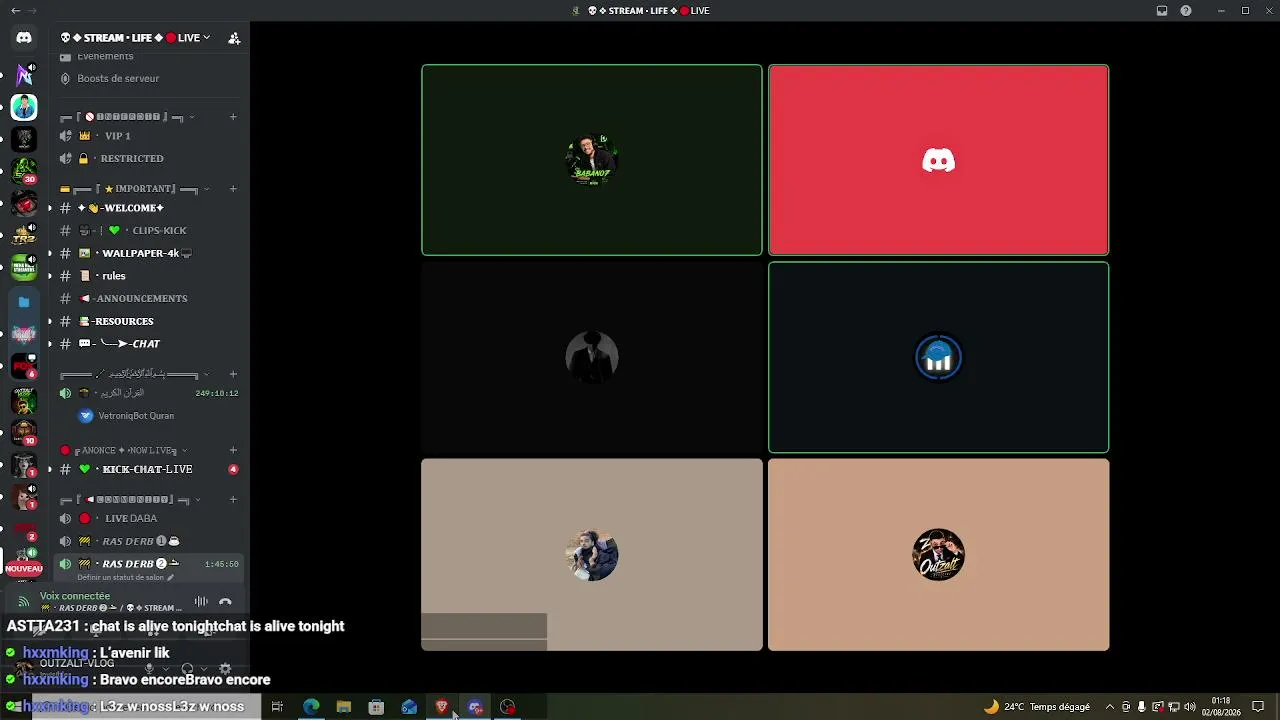The height and width of the screenshot is (720, 1280).
Task: Show hidden system tray icons
Action: 1109,707
